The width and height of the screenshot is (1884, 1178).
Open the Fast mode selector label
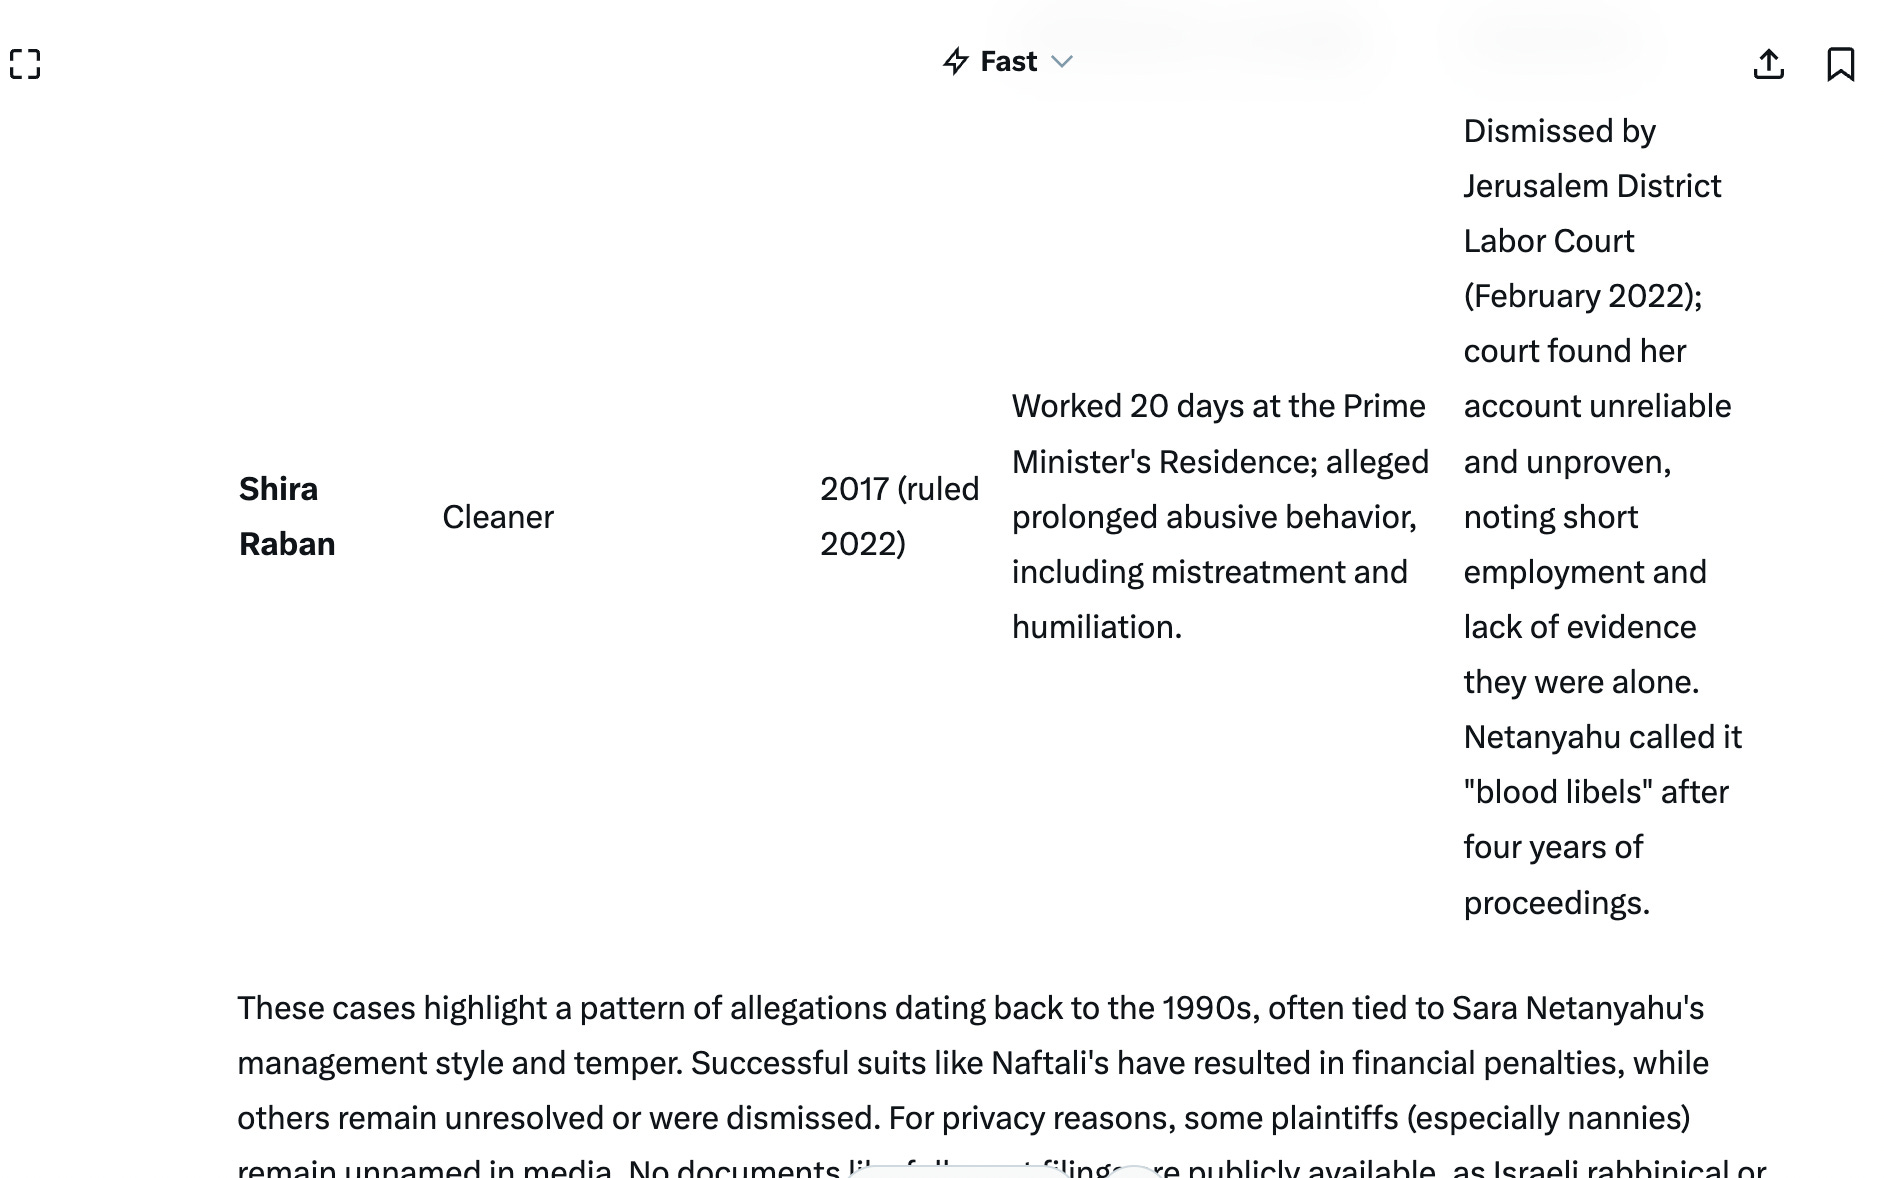point(1008,62)
